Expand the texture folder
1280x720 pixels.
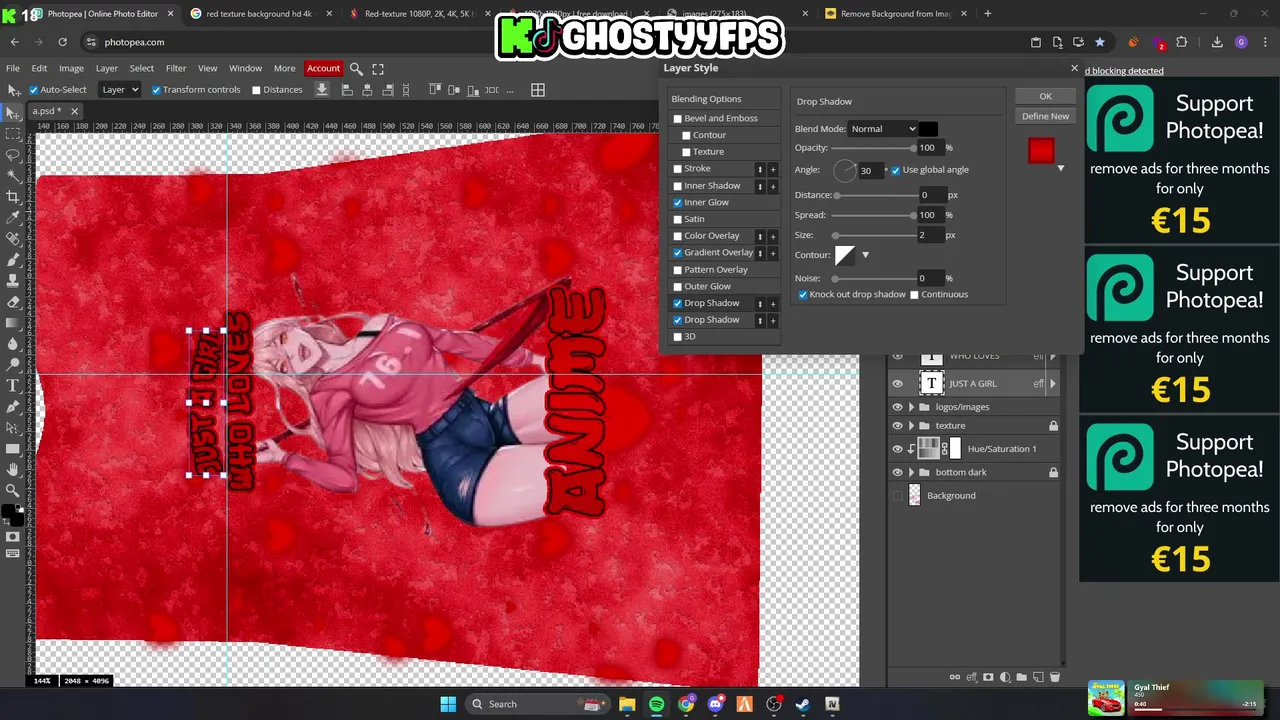911,426
